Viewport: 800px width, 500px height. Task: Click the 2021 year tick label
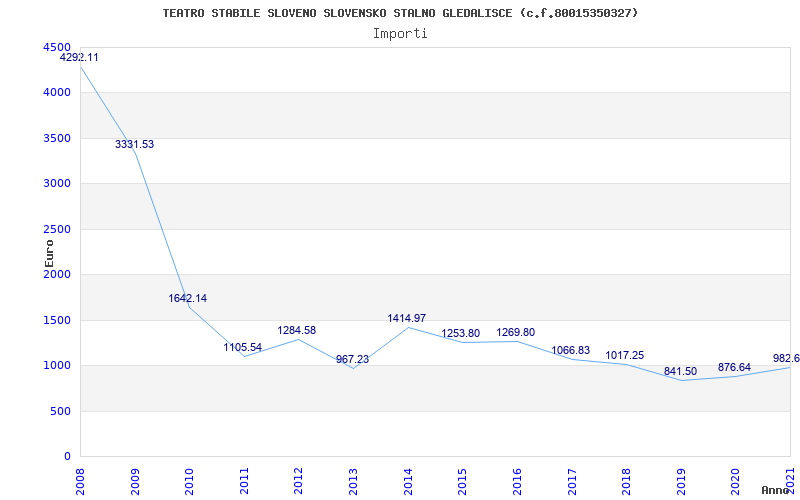click(790, 481)
